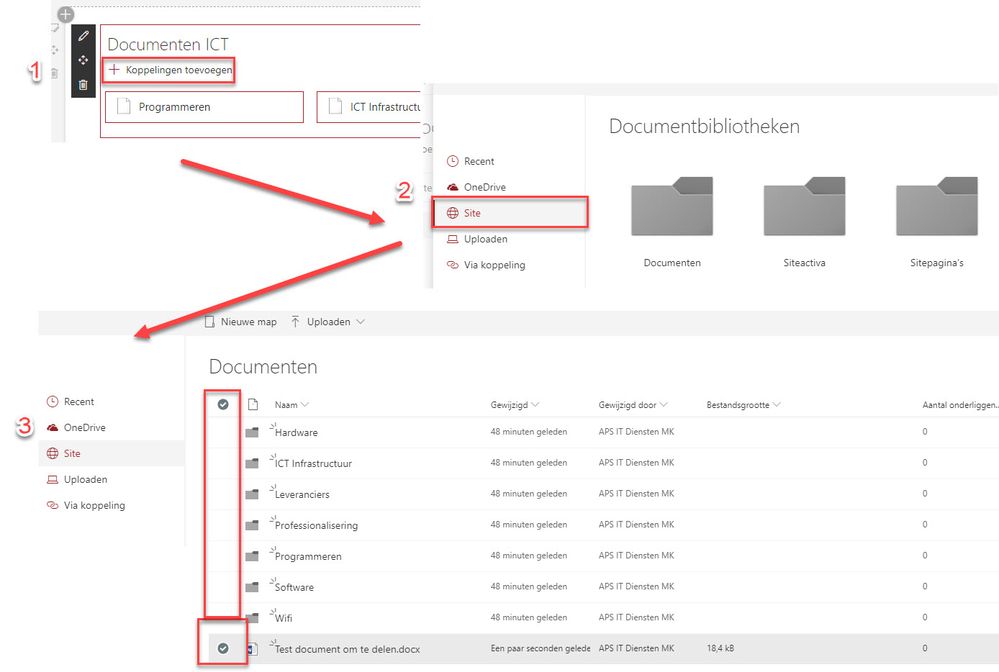Click the Software folder icon
This screenshot has height=672, width=999.
pos(252,587)
